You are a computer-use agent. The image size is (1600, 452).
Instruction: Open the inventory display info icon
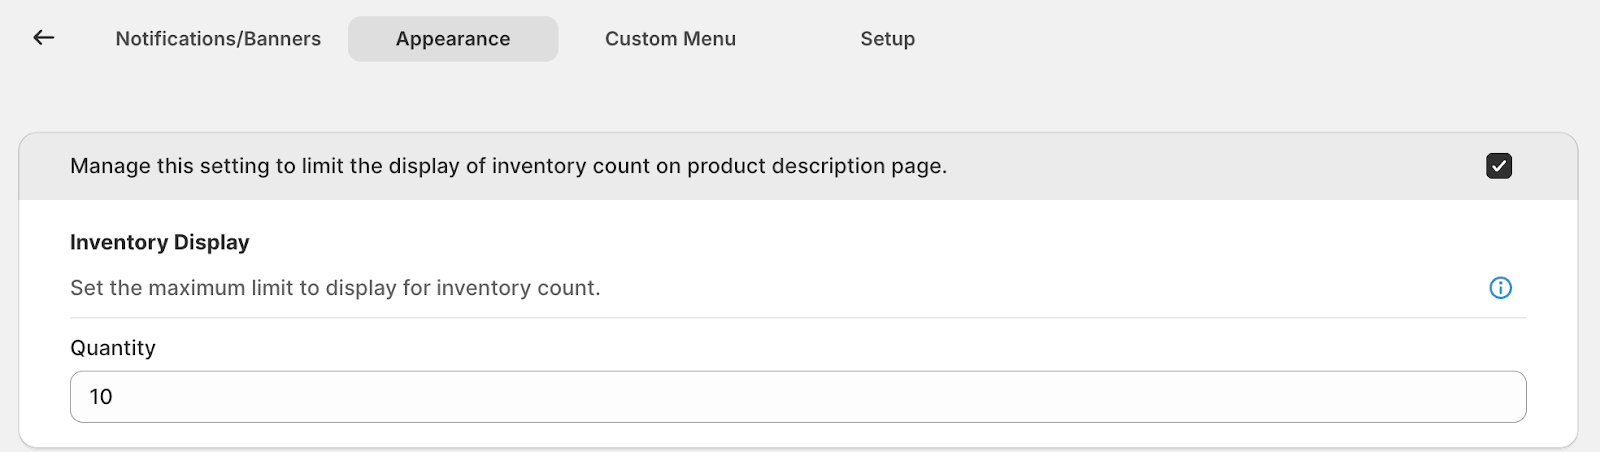1500,288
